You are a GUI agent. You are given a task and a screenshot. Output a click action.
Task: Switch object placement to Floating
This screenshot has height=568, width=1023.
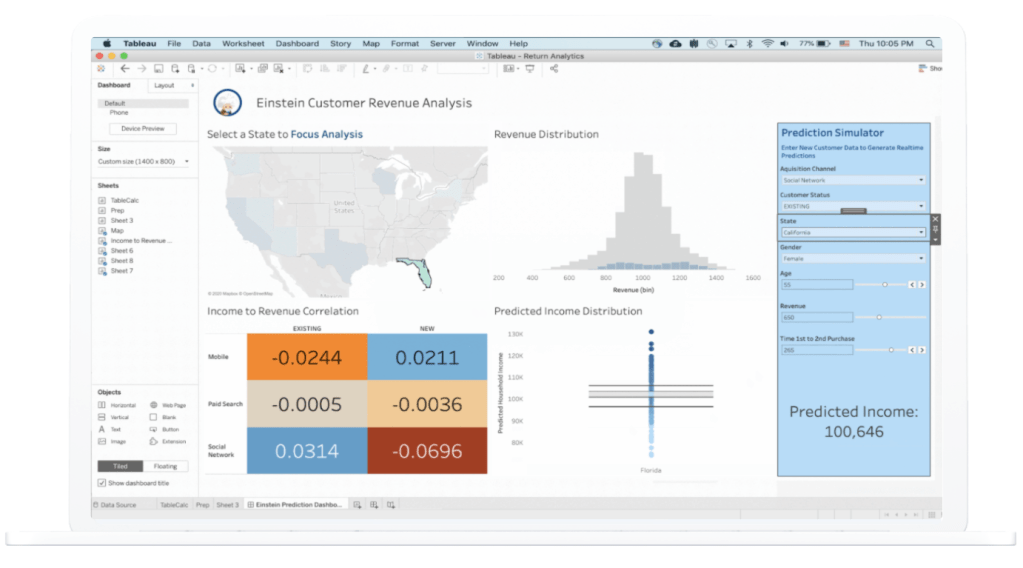166,466
